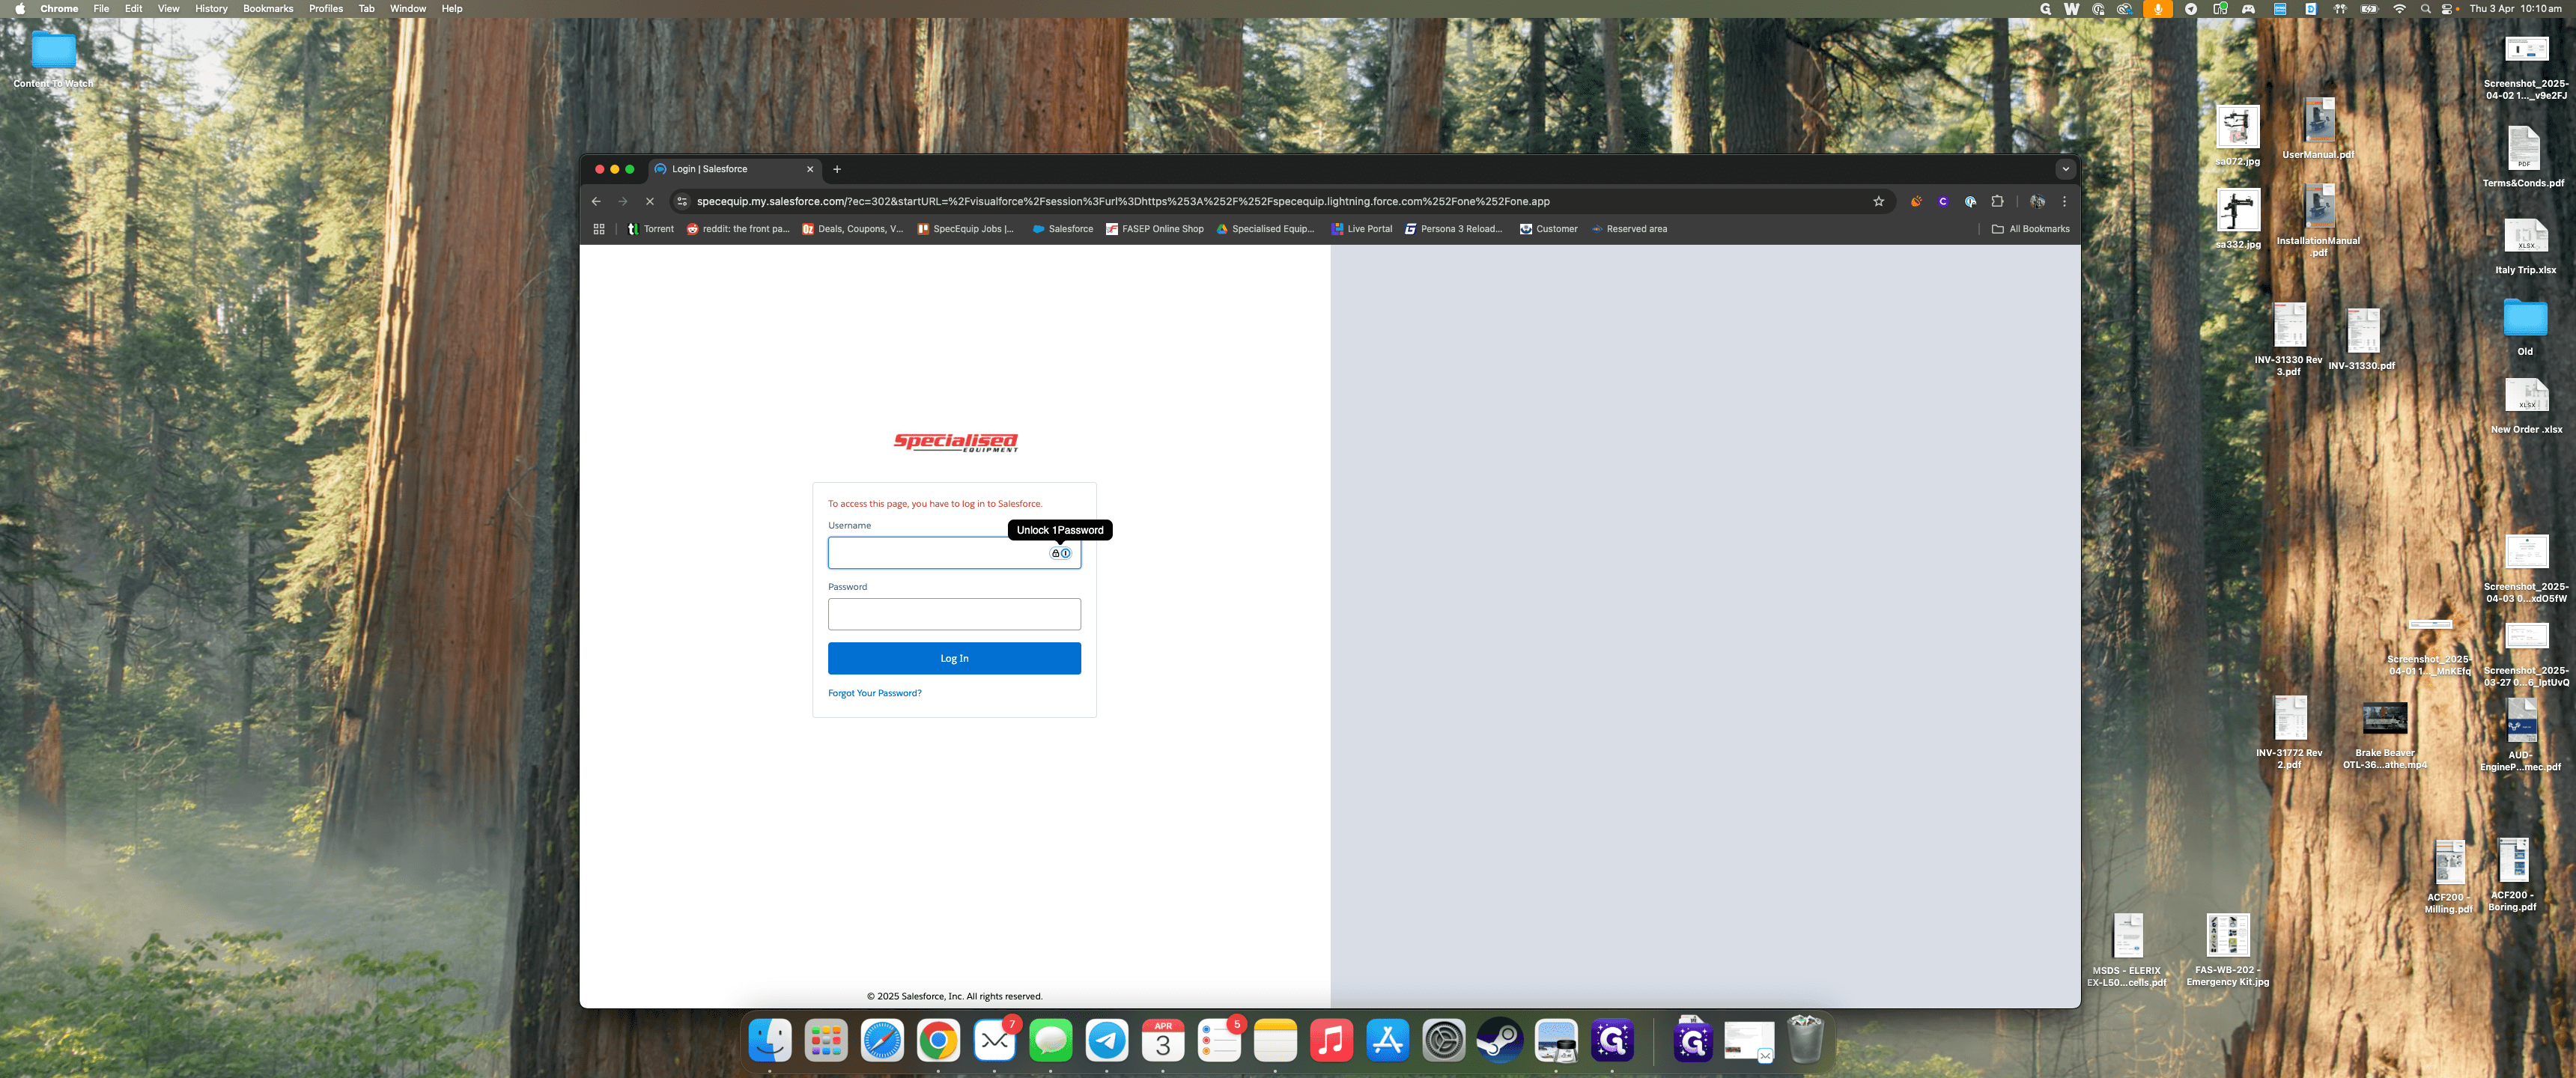Image resolution: width=2576 pixels, height=1078 pixels.
Task: Open the Salesforce bookmark
Action: tap(1062, 229)
